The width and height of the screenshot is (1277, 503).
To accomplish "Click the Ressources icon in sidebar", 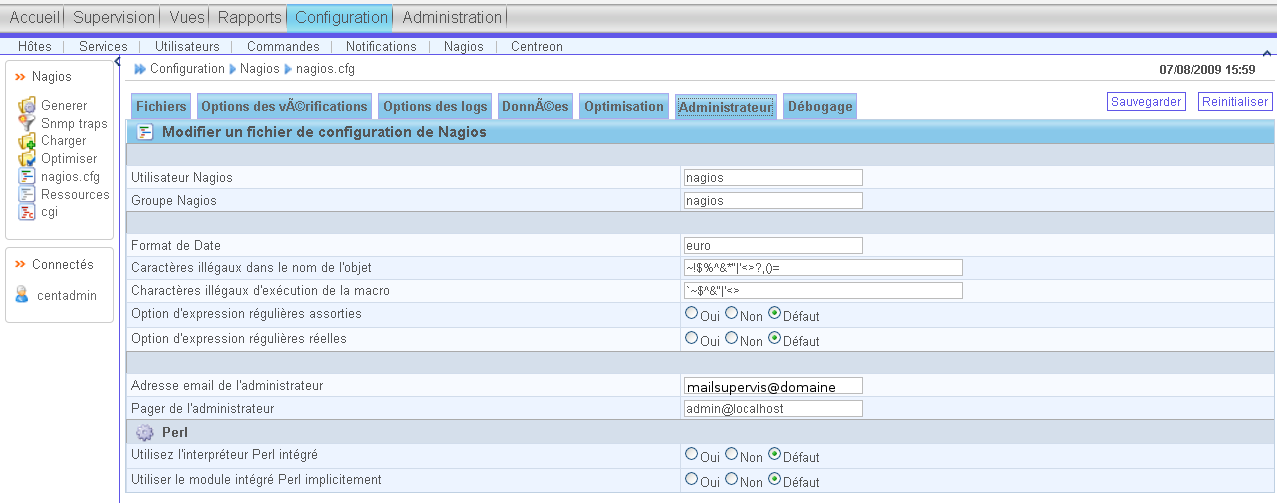I will (x=27, y=195).
